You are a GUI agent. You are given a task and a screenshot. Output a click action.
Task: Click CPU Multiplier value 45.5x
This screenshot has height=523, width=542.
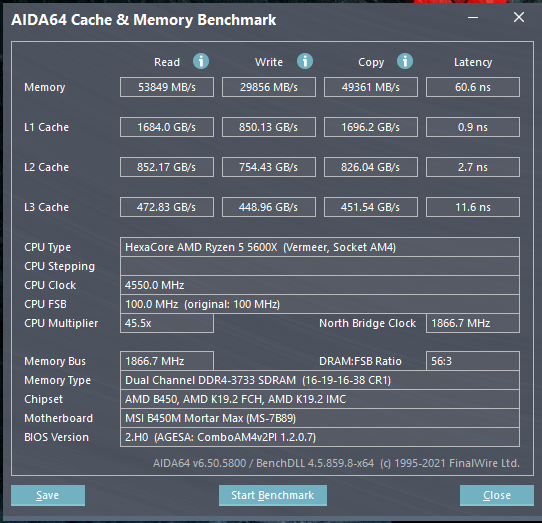click(167, 323)
